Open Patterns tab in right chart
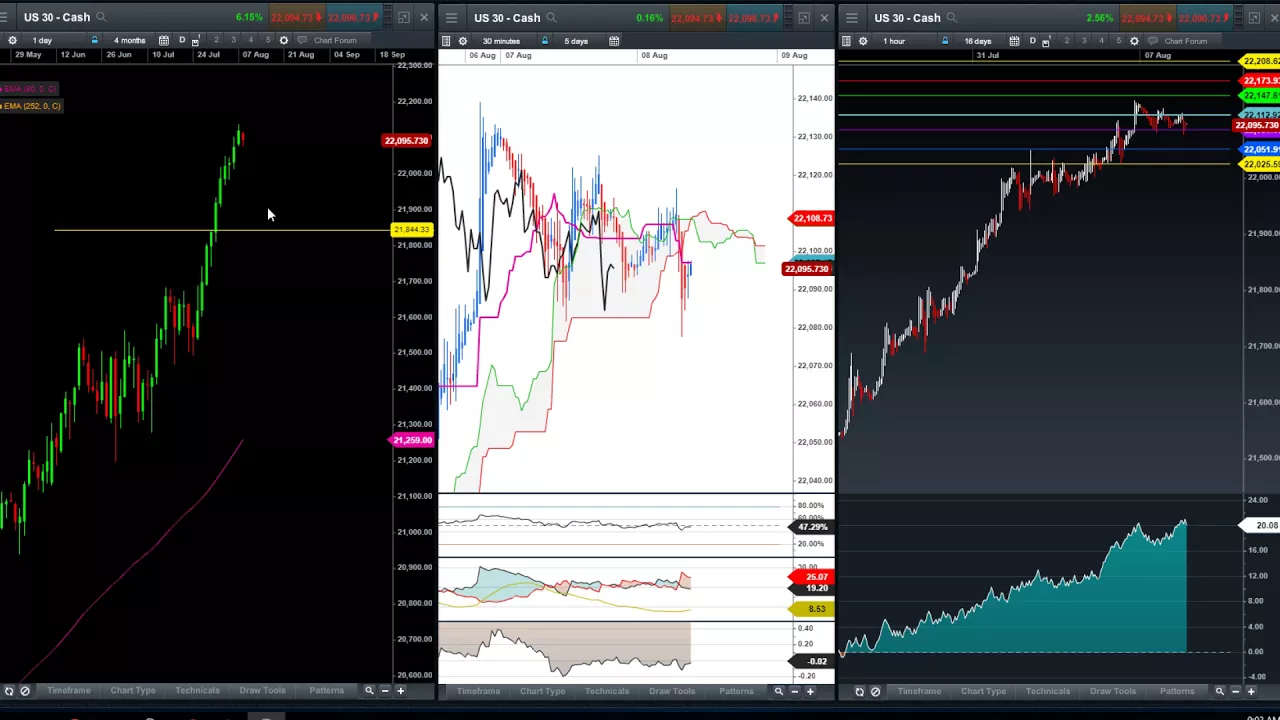This screenshot has height=720, width=1280. tap(1177, 691)
